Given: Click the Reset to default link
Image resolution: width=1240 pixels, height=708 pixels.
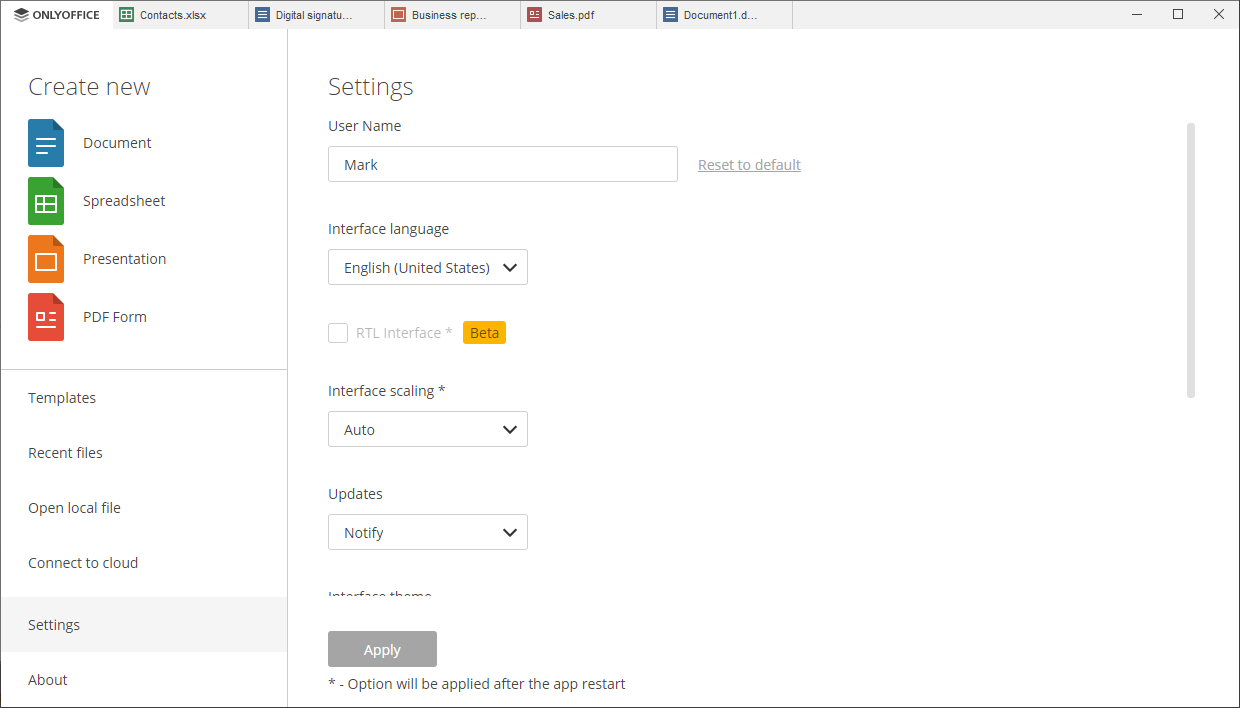Looking at the screenshot, I should point(749,165).
